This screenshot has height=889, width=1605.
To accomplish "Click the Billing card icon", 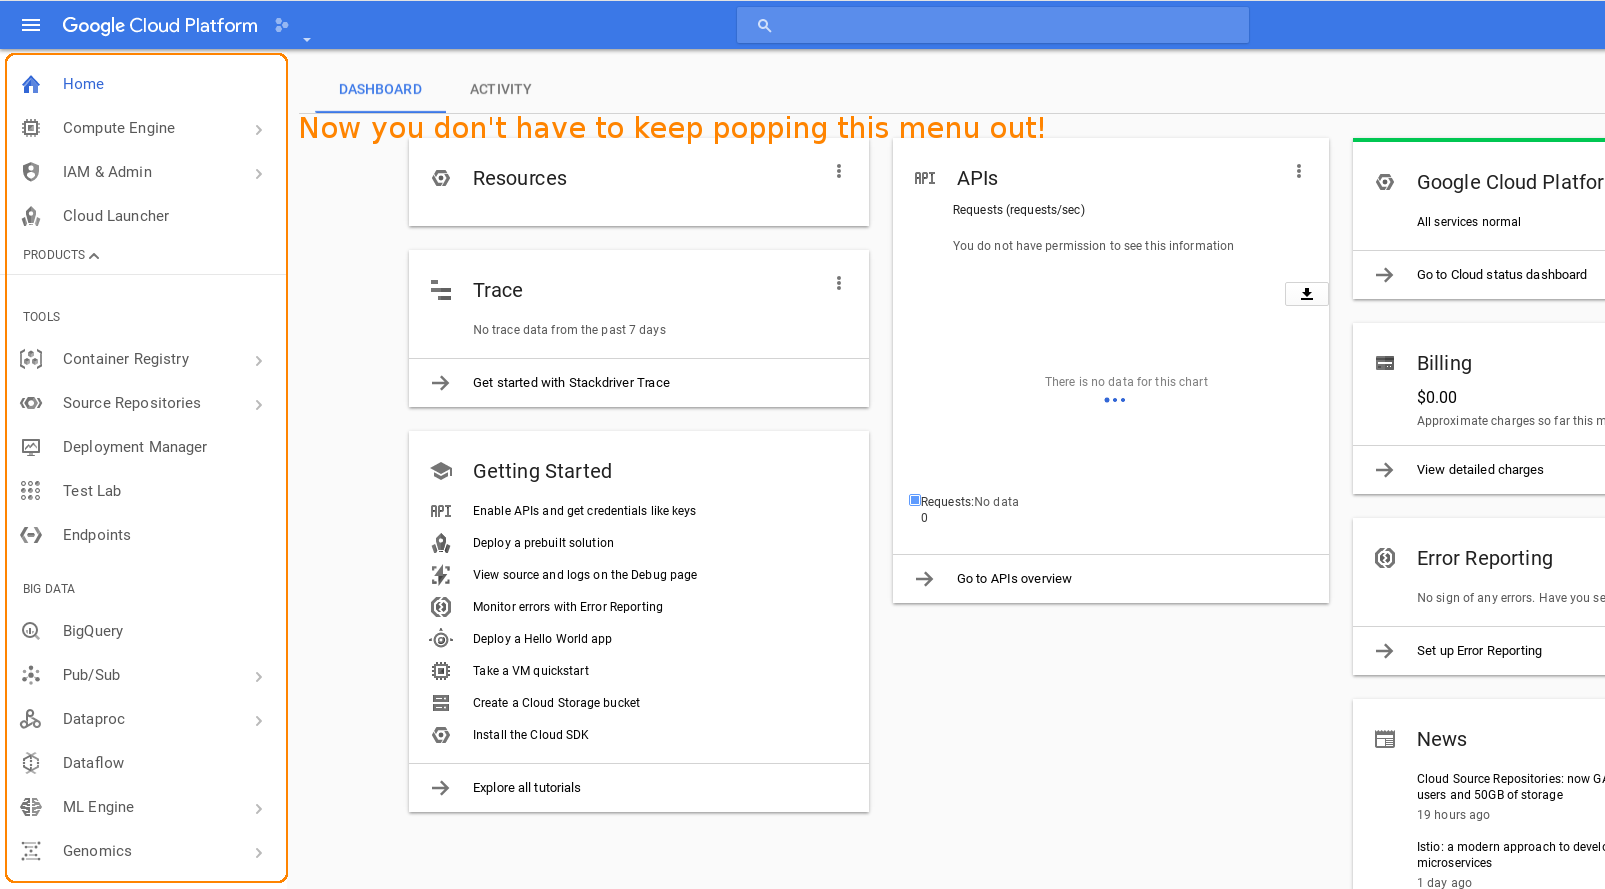I will [1385, 363].
